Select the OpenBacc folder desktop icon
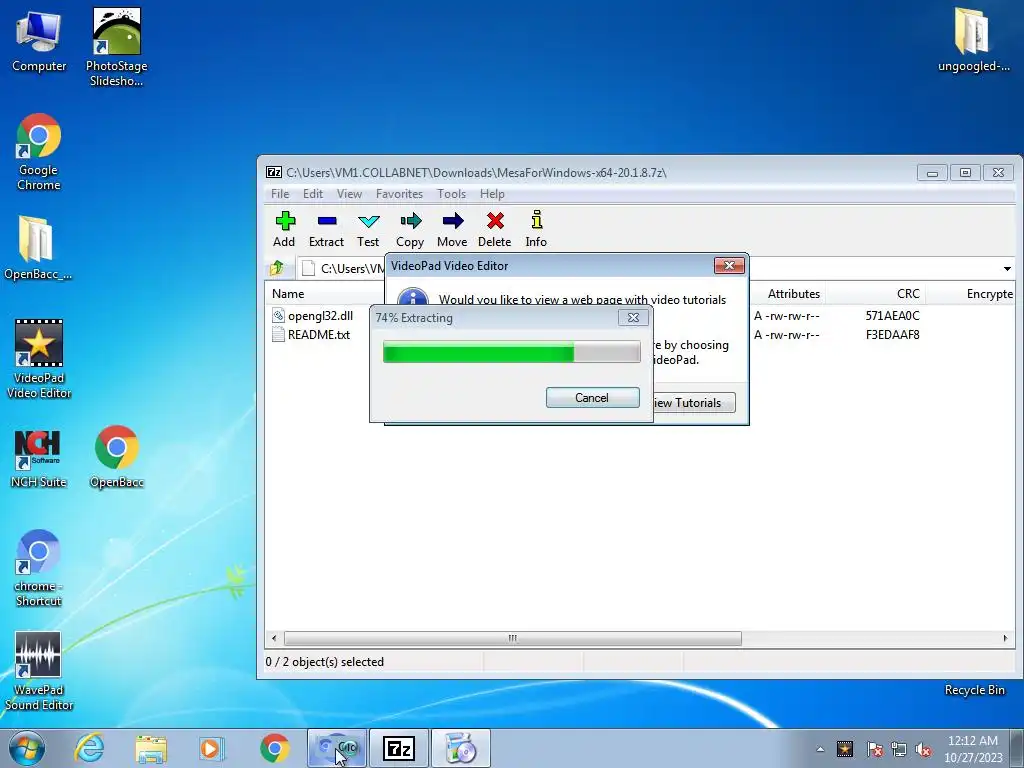This screenshot has width=1024, height=768. [x=37, y=248]
